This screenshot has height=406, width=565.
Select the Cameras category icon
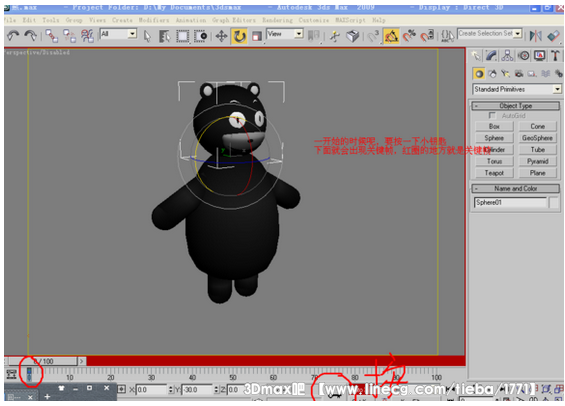click(519, 74)
